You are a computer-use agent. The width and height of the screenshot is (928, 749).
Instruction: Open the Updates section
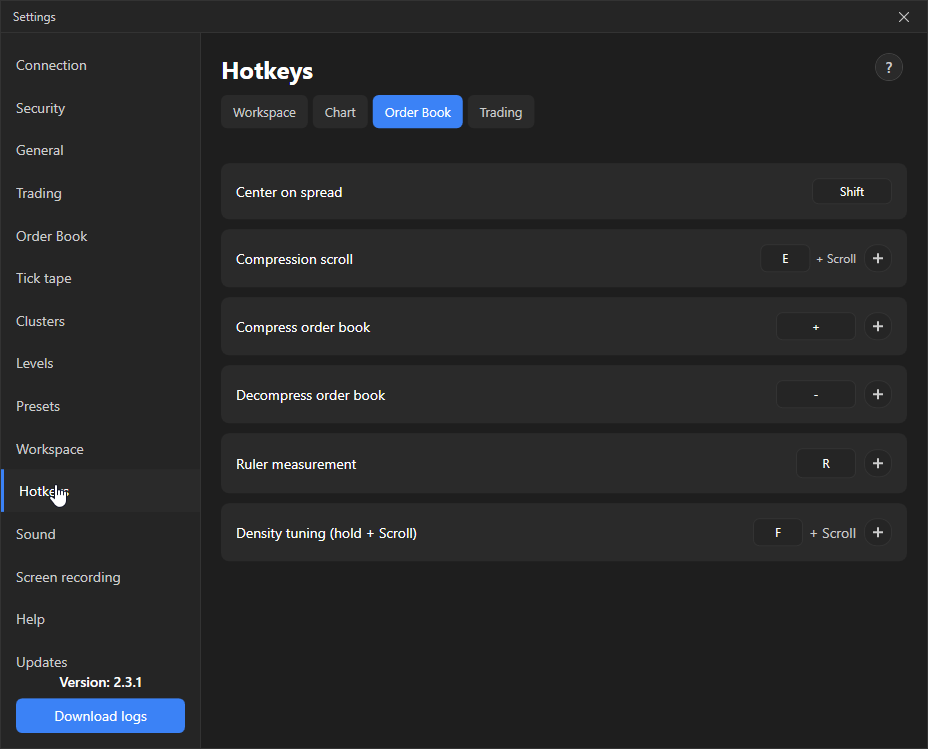point(41,662)
